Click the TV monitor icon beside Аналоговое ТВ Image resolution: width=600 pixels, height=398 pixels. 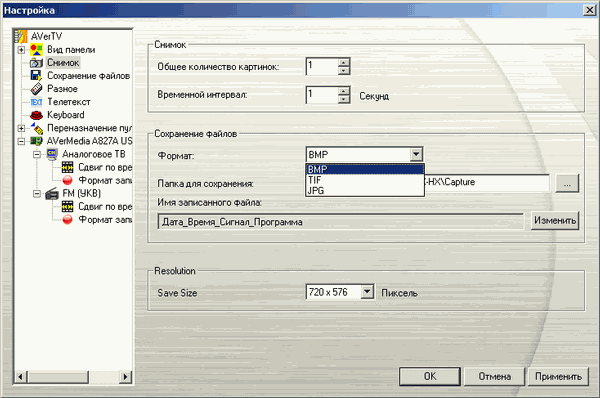(52, 154)
